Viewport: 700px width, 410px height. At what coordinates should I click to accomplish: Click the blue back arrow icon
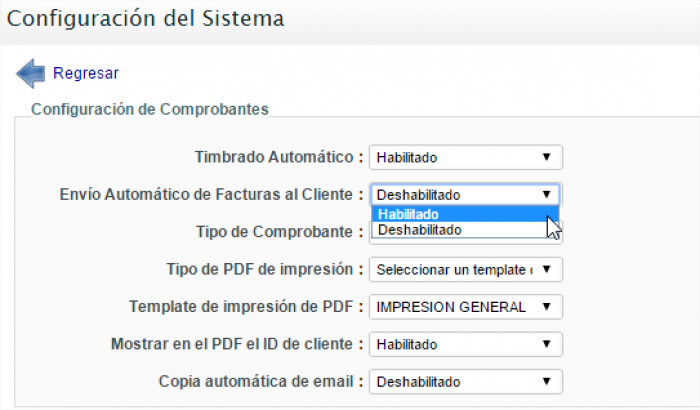(x=31, y=73)
